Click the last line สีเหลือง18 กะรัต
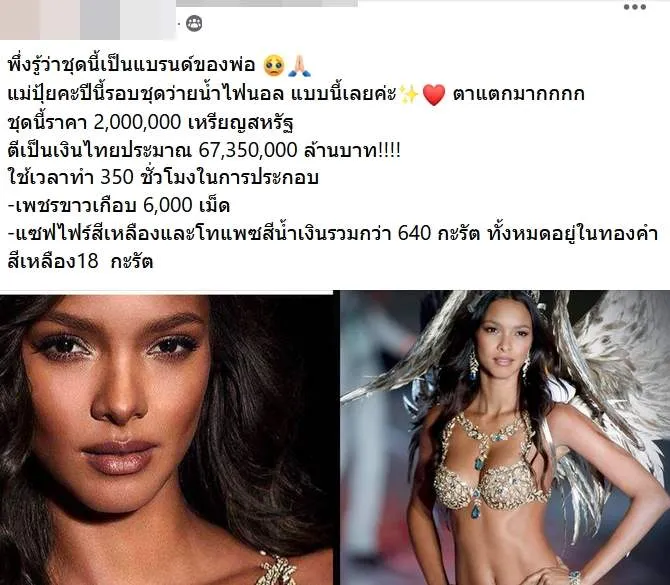 tap(80, 262)
